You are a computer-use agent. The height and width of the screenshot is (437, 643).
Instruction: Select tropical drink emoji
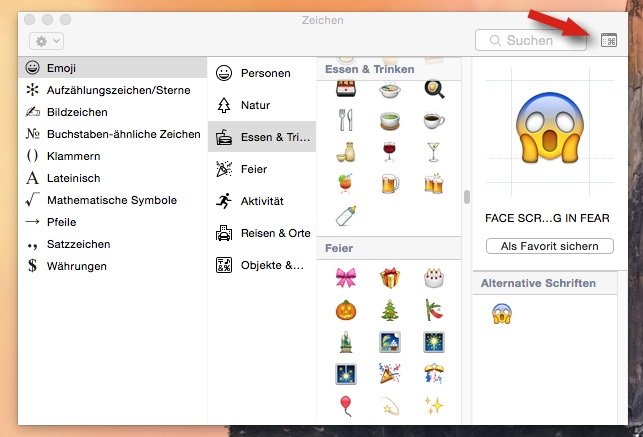coord(346,183)
